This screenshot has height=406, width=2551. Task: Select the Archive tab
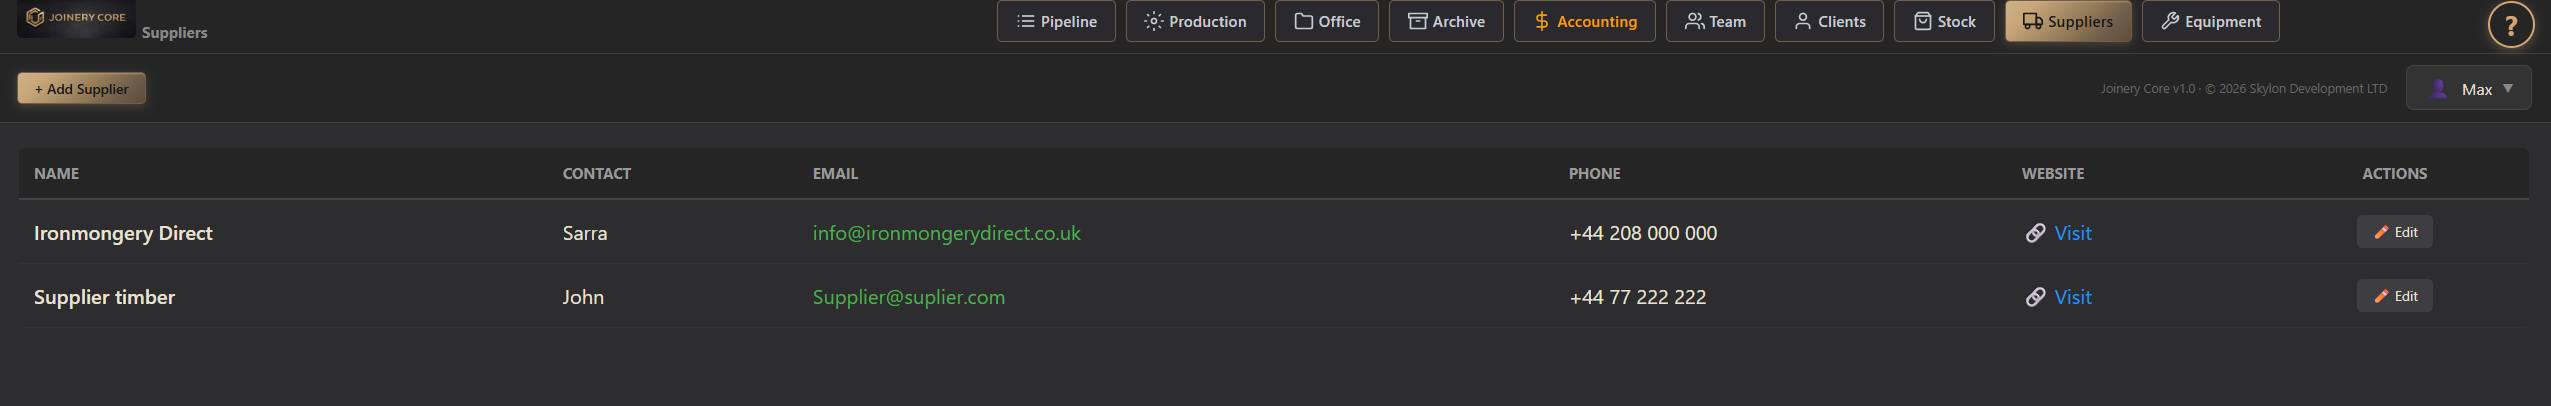(1446, 21)
